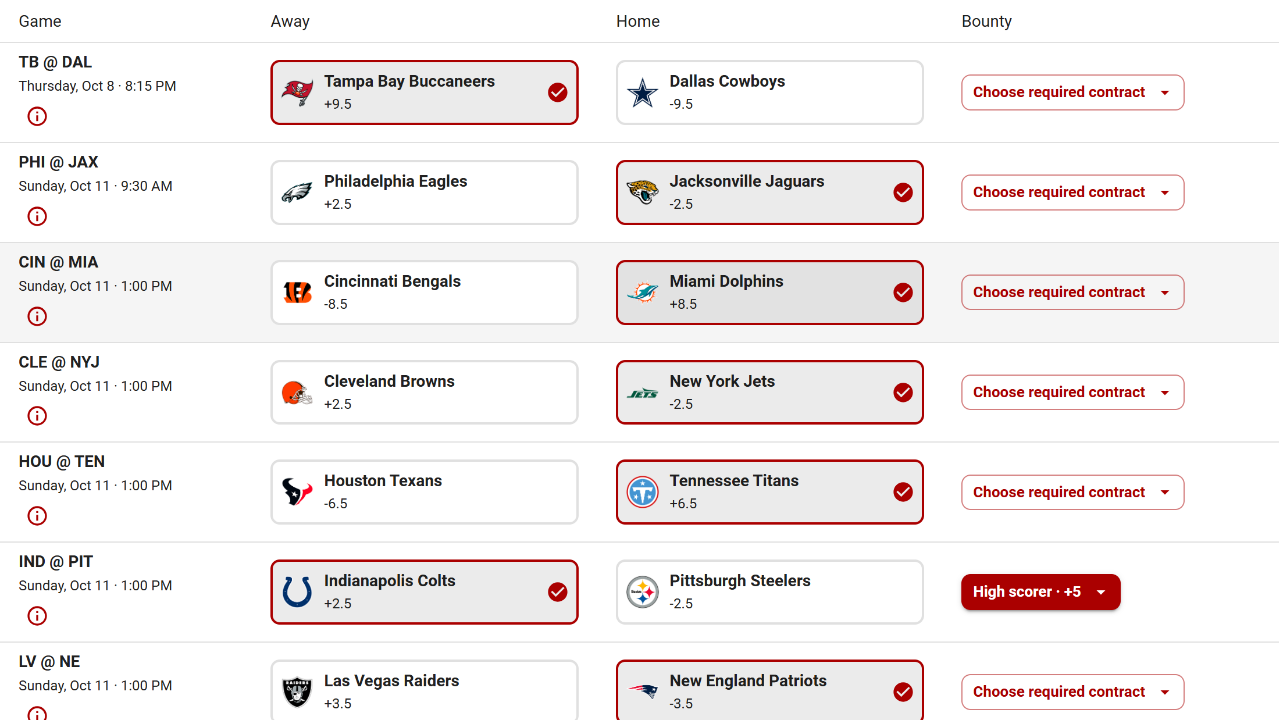This screenshot has width=1280, height=720.
Task: Toggle the Indianapolis Colts pick checkmark
Action: point(558,592)
